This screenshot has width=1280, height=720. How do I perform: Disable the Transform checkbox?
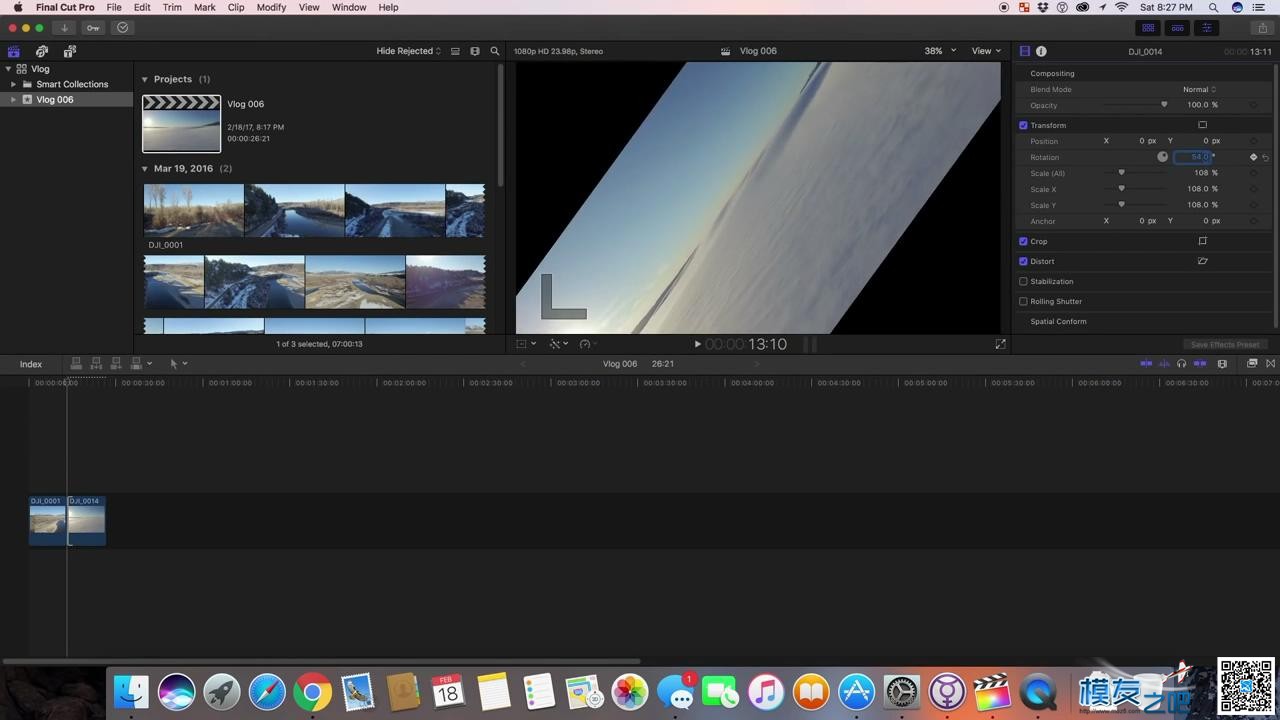1023,125
